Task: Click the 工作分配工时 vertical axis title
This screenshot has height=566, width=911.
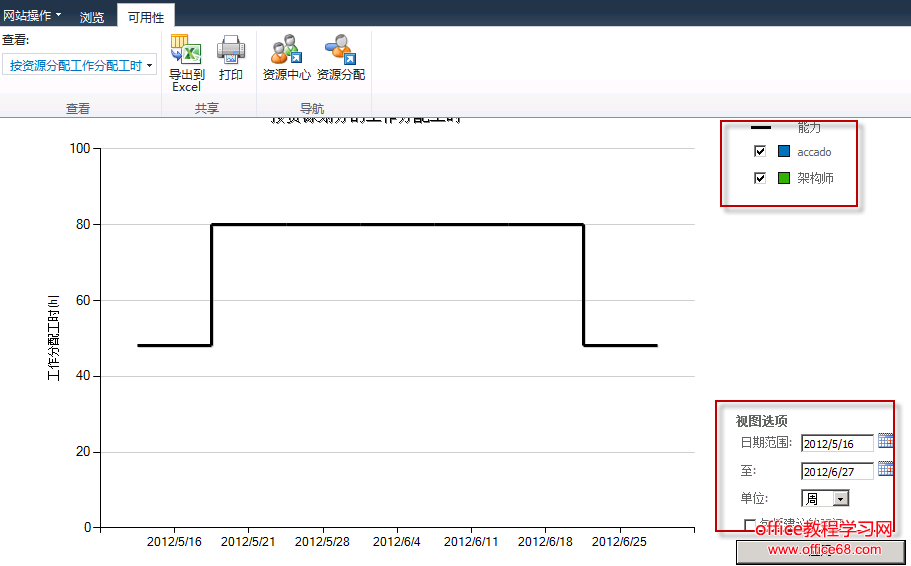Action: (x=53, y=338)
